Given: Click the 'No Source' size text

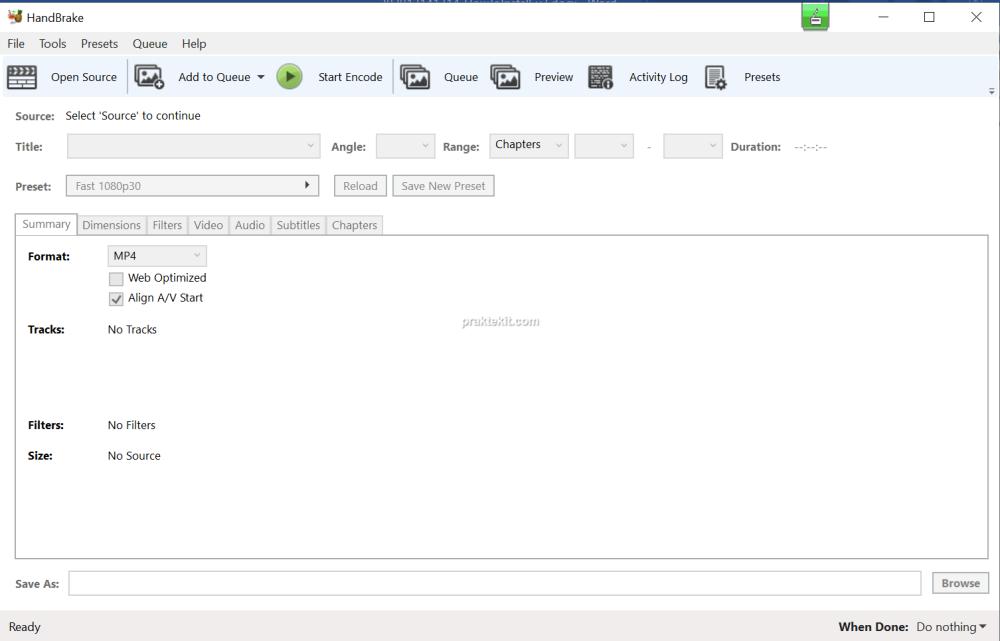Looking at the screenshot, I should [134, 456].
